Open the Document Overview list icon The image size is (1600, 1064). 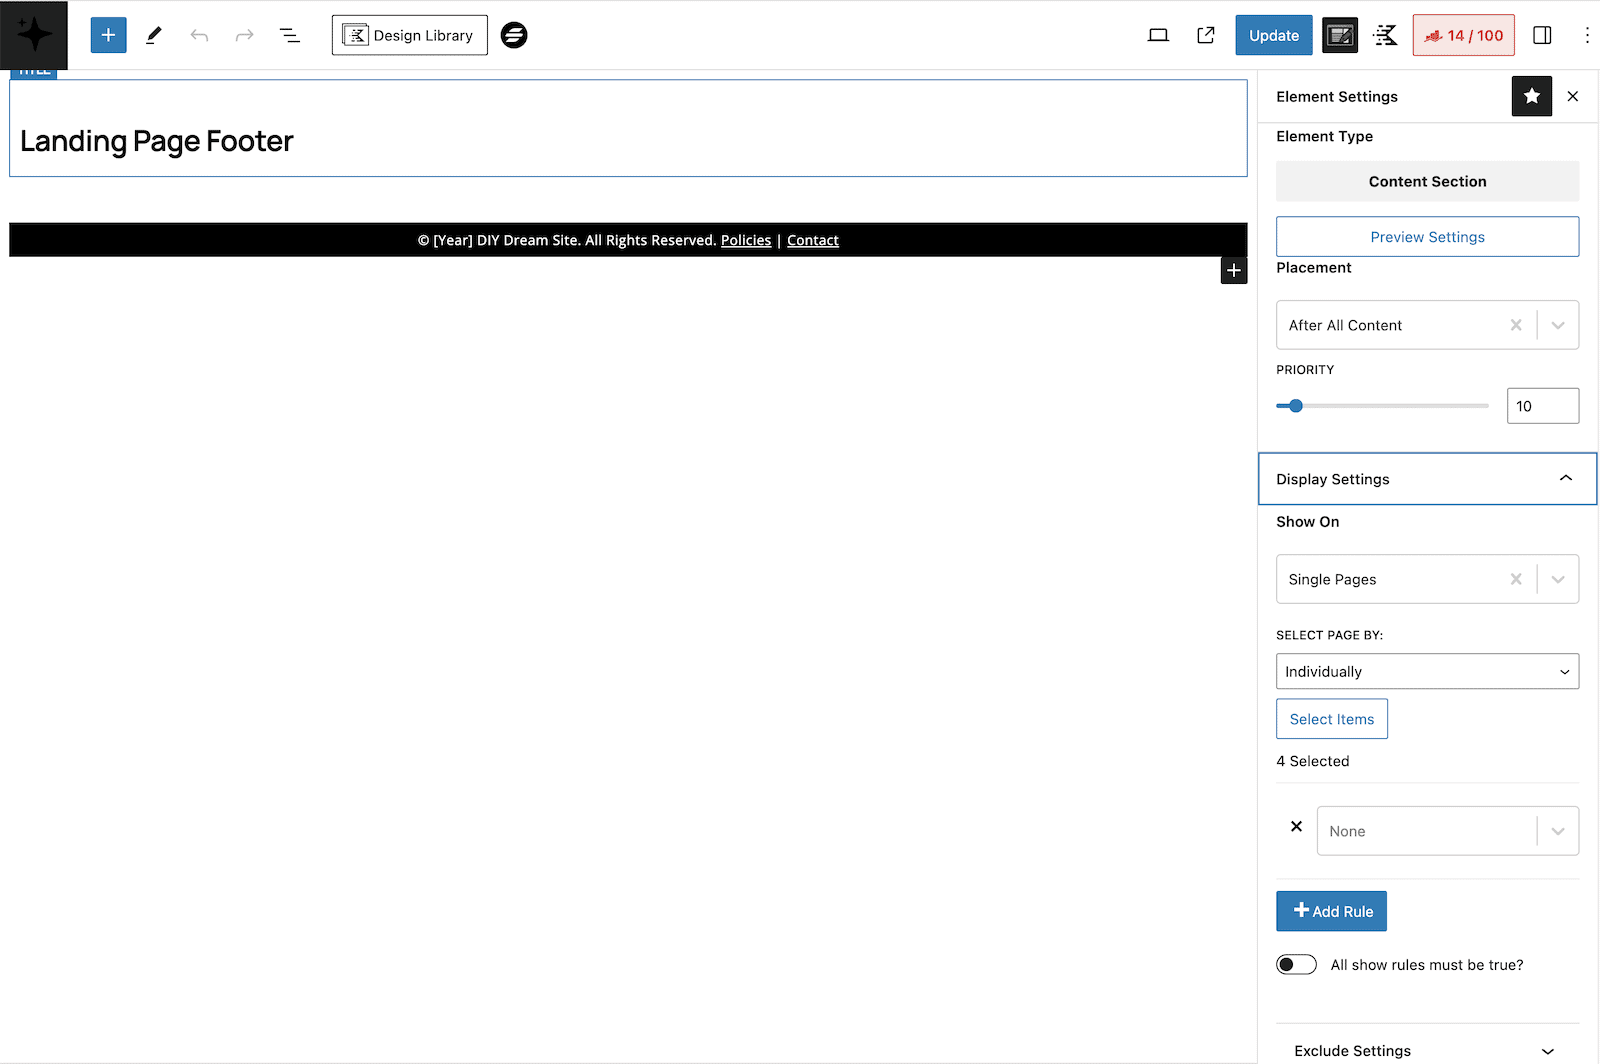290,35
